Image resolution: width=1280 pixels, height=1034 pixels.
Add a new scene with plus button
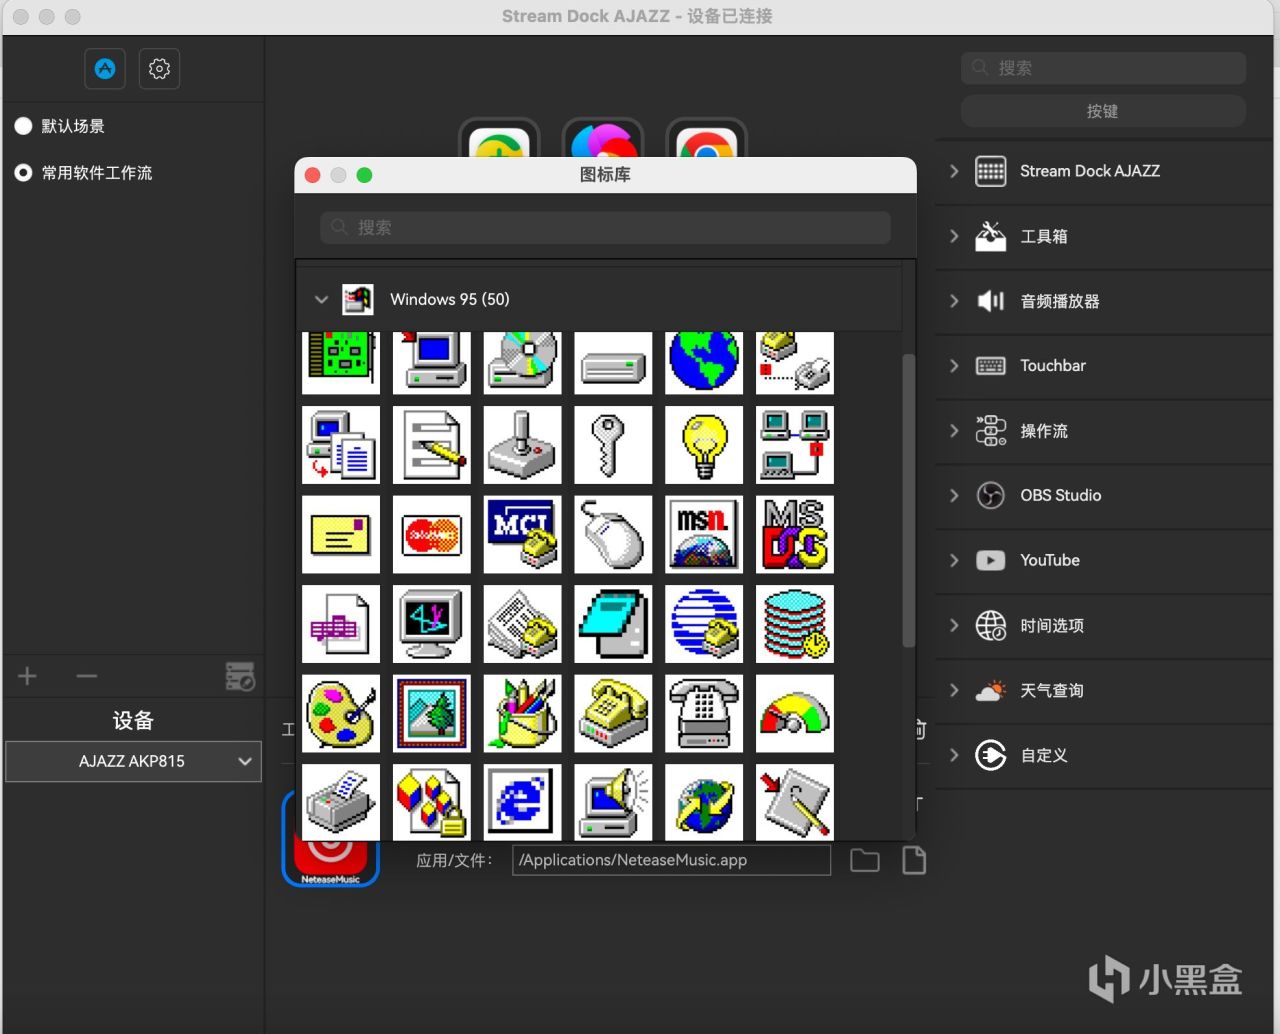click(27, 677)
